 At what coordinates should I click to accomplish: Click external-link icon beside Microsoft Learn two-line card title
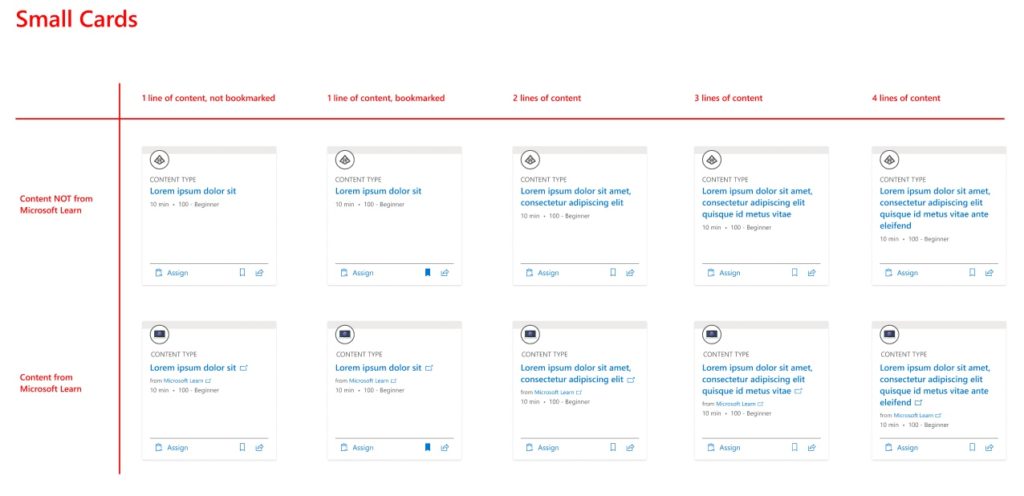tap(631, 380)
